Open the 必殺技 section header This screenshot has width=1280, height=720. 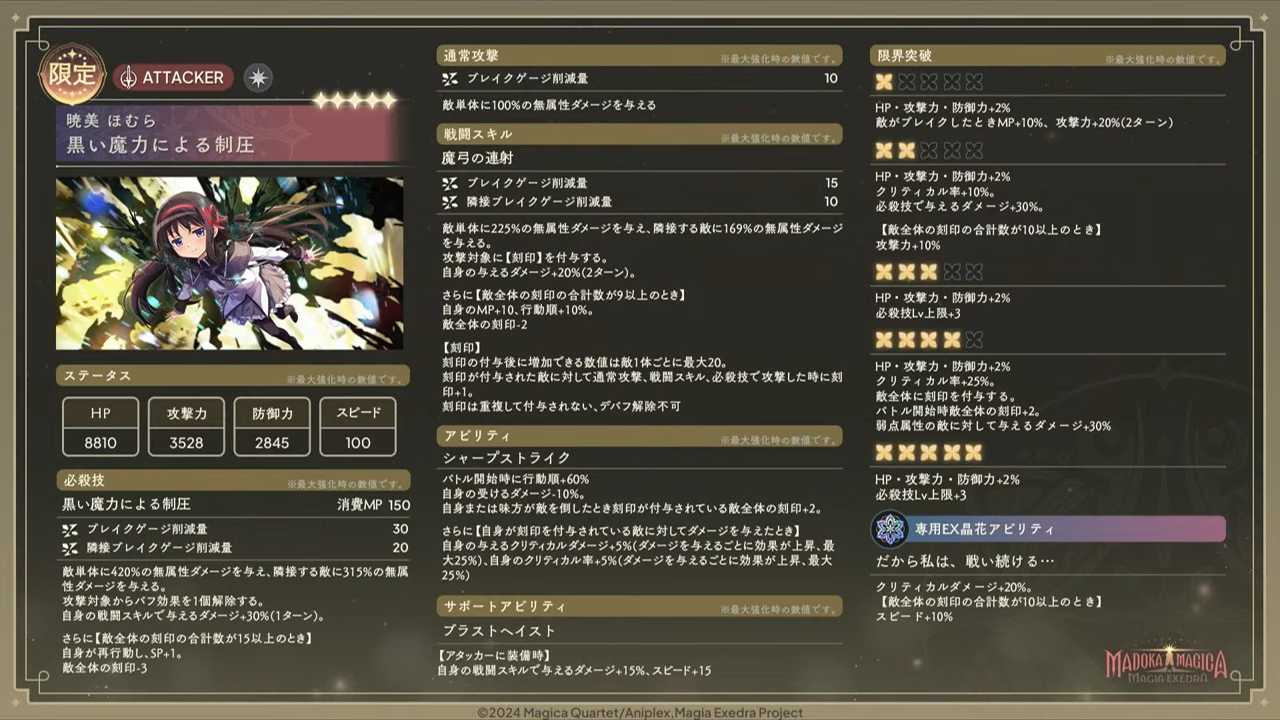click(x=232, y=481)
